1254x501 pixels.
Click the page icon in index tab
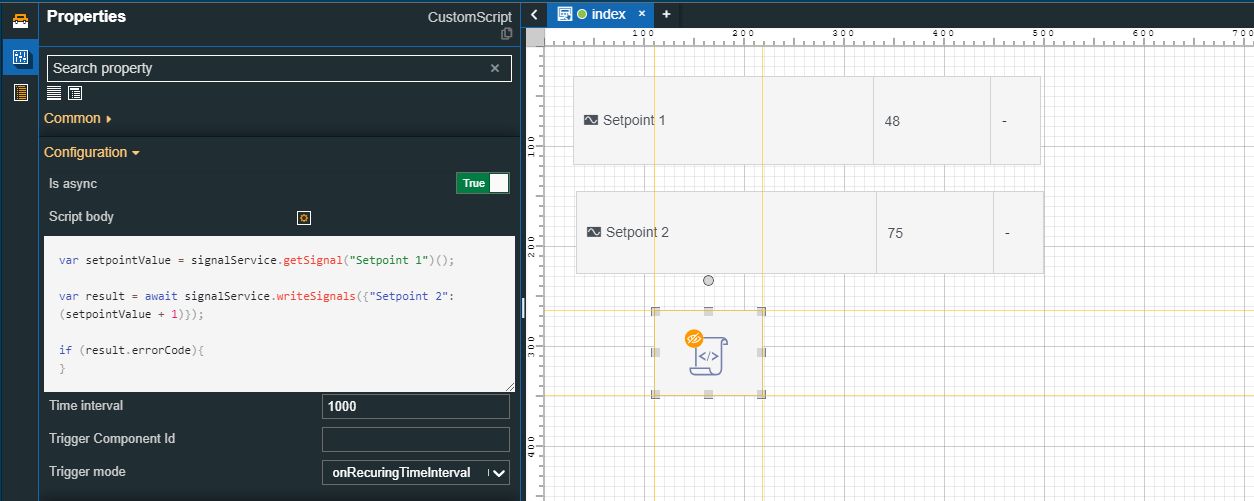coord(565,14)
